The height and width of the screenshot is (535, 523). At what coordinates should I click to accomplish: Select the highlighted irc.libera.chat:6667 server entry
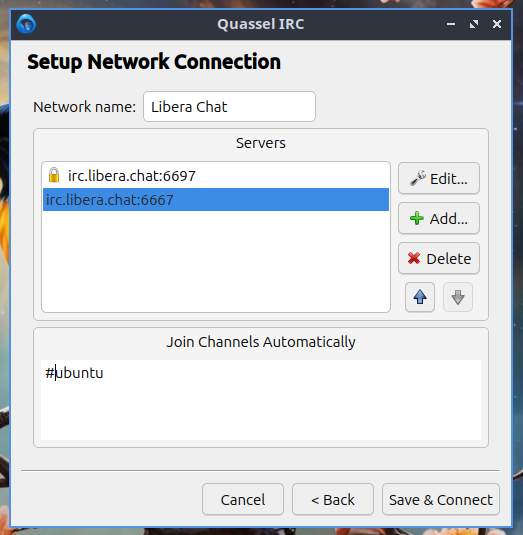coord(216,200)
